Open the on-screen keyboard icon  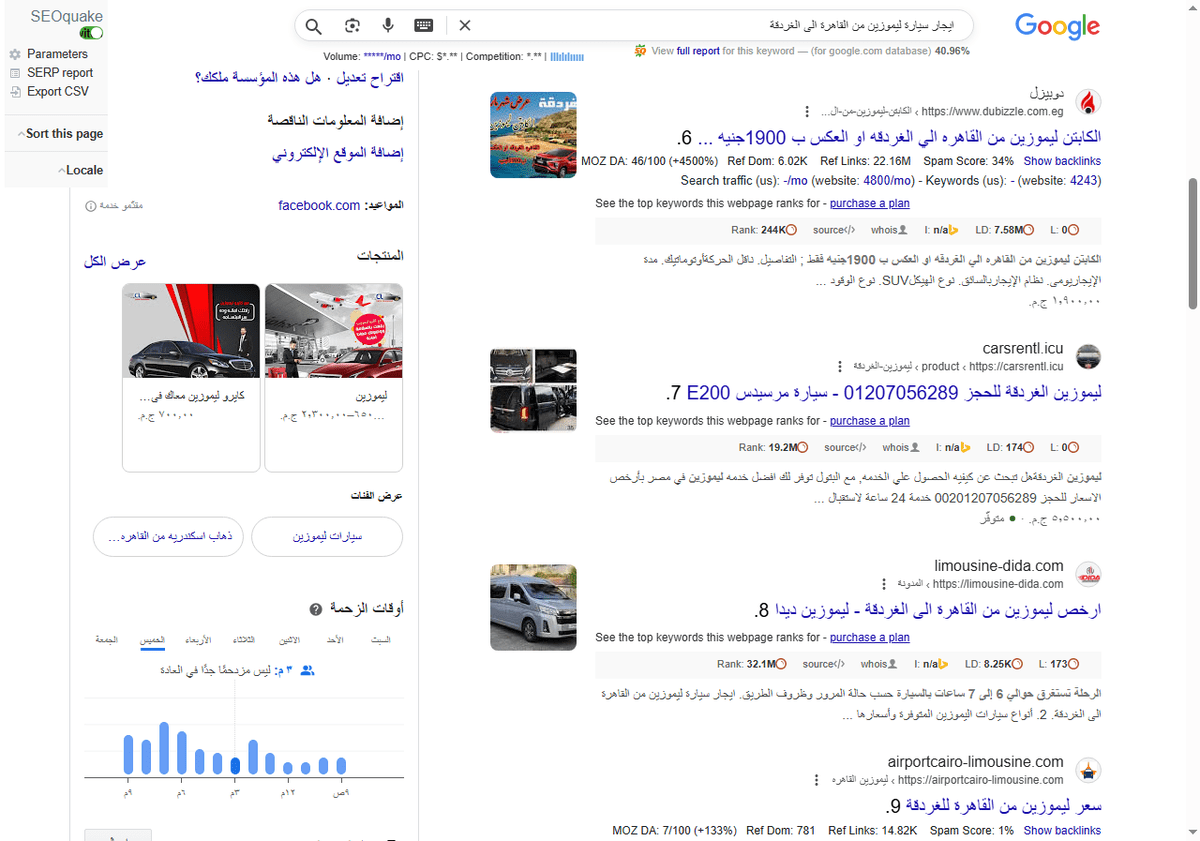tap(423, 25)
